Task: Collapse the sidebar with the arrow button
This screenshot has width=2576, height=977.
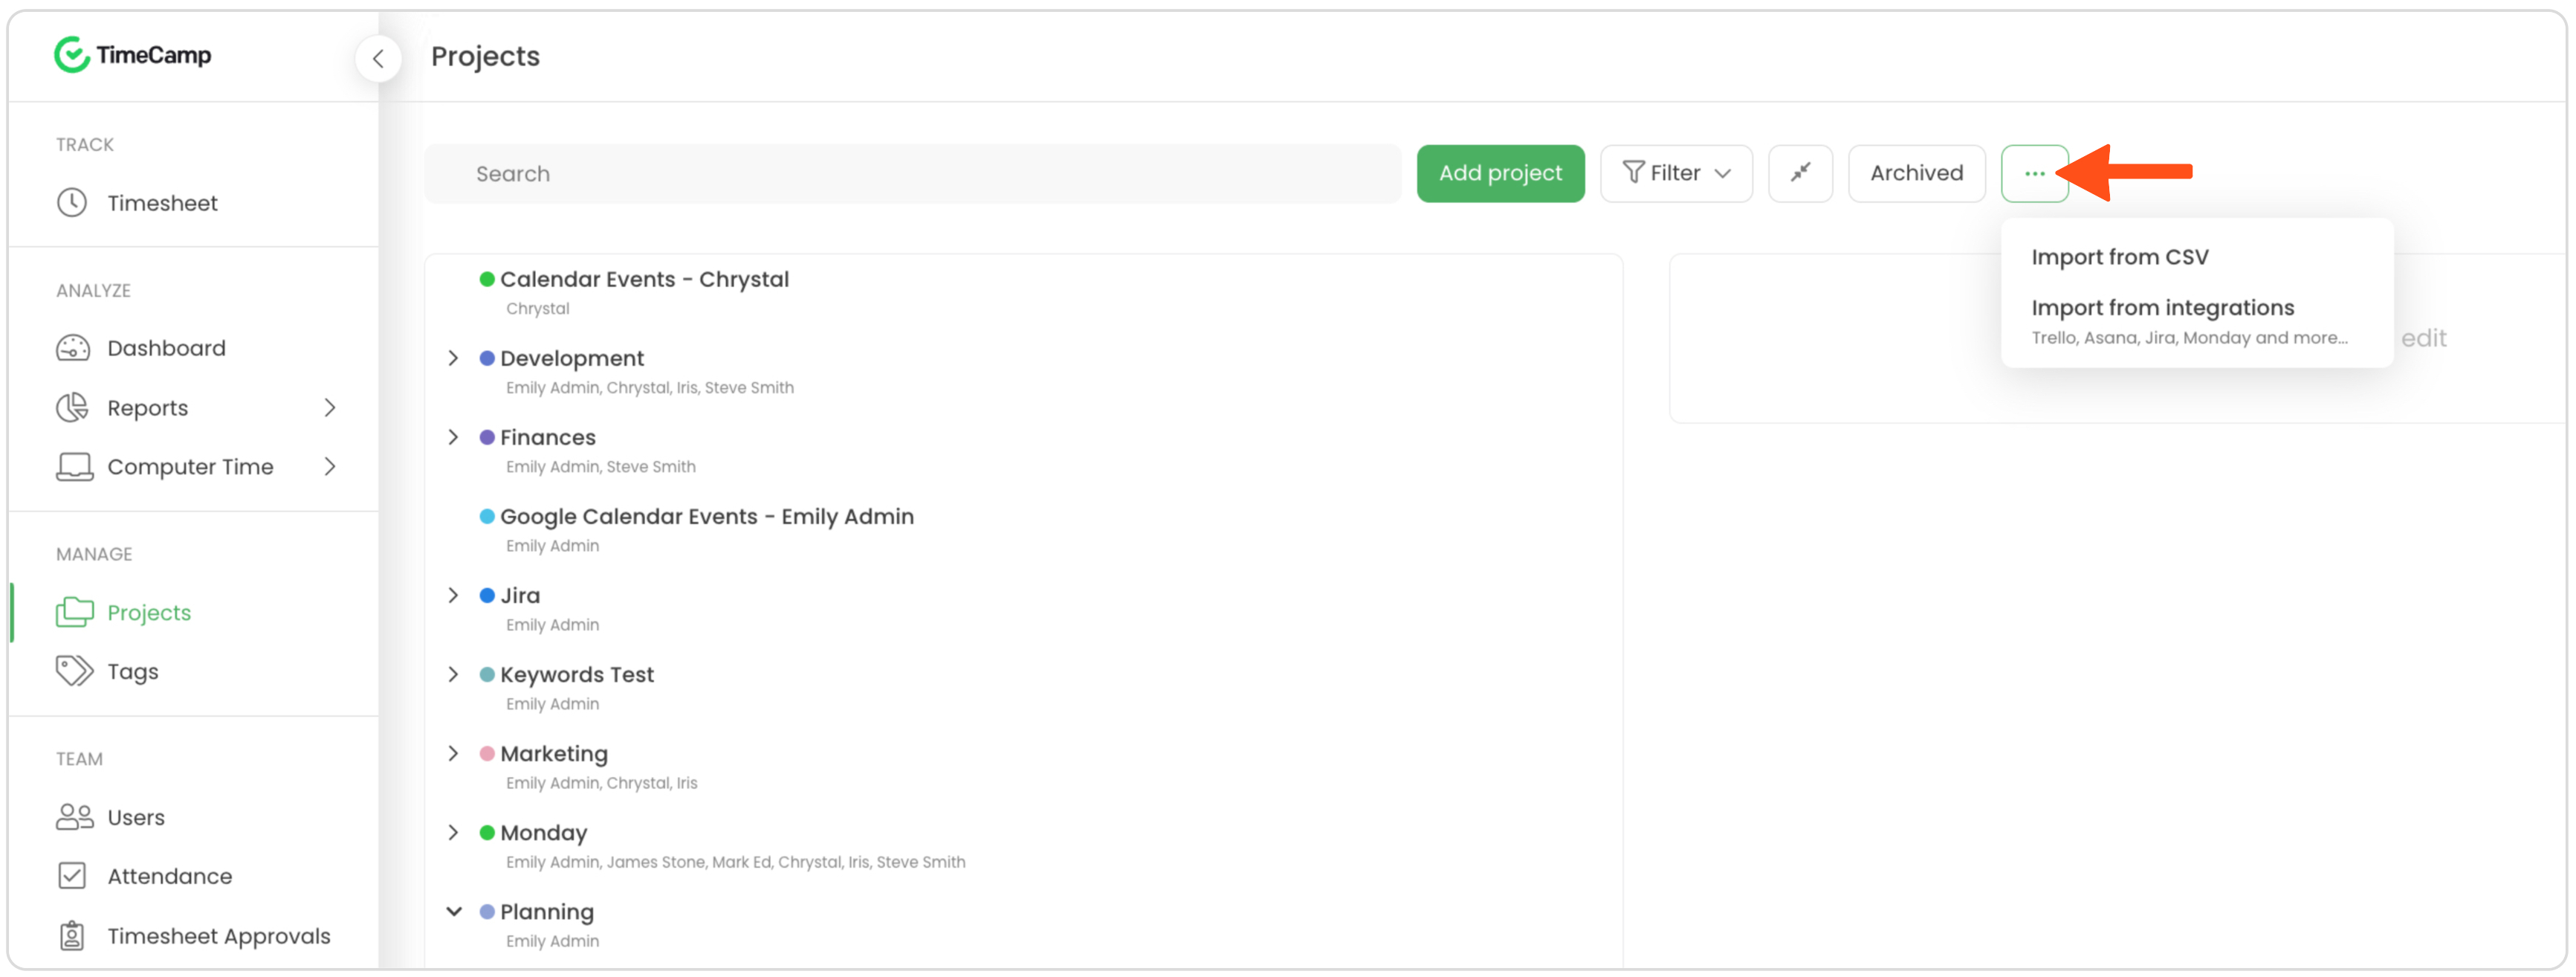Action: point(378,58)
